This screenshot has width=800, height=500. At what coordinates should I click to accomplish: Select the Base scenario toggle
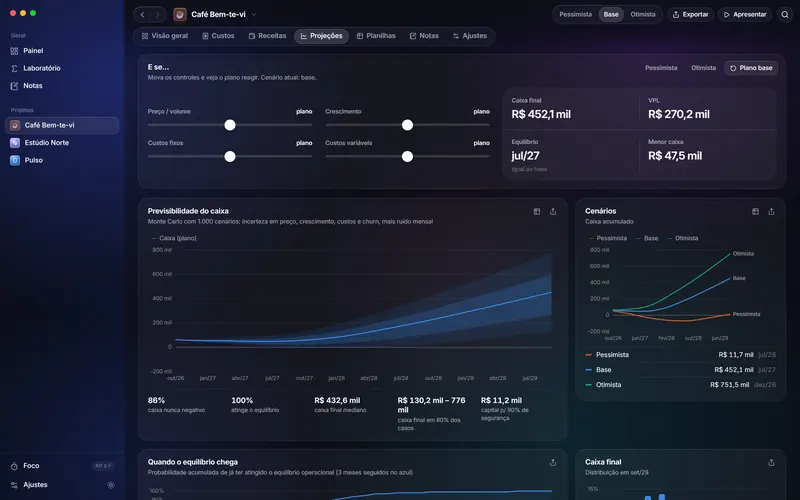(611, 14)
